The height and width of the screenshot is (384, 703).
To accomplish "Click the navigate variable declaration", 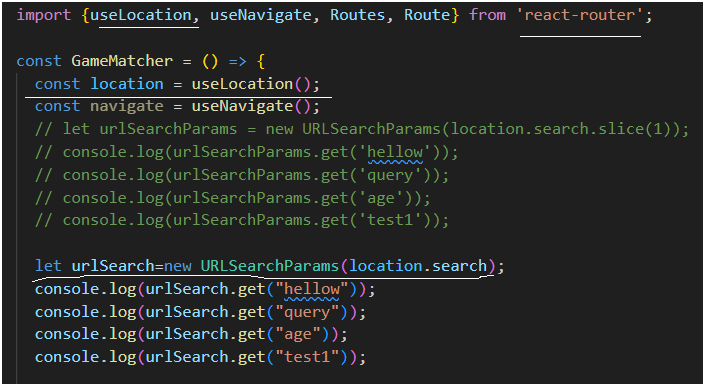I will (x=127, y=106).
